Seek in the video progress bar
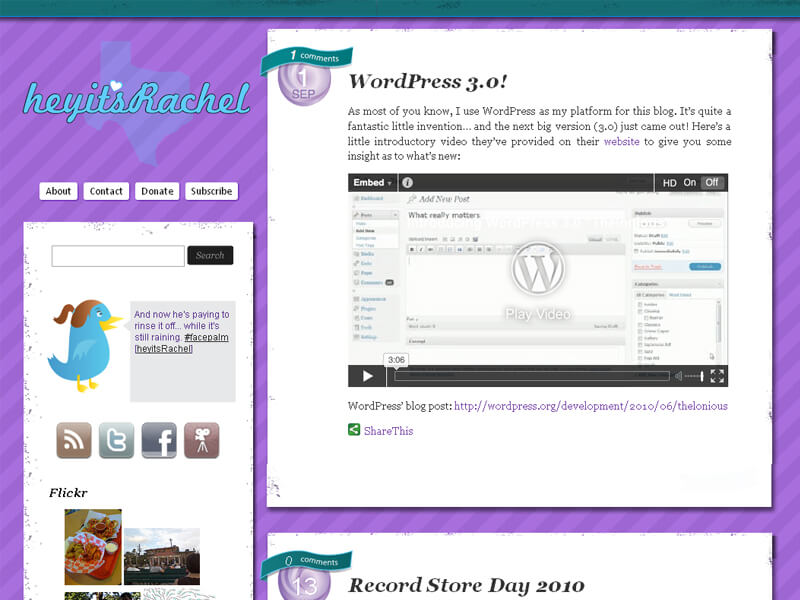The height and width of the screenshot is (600, 800). pyautogui.click(x=531, y=376)
